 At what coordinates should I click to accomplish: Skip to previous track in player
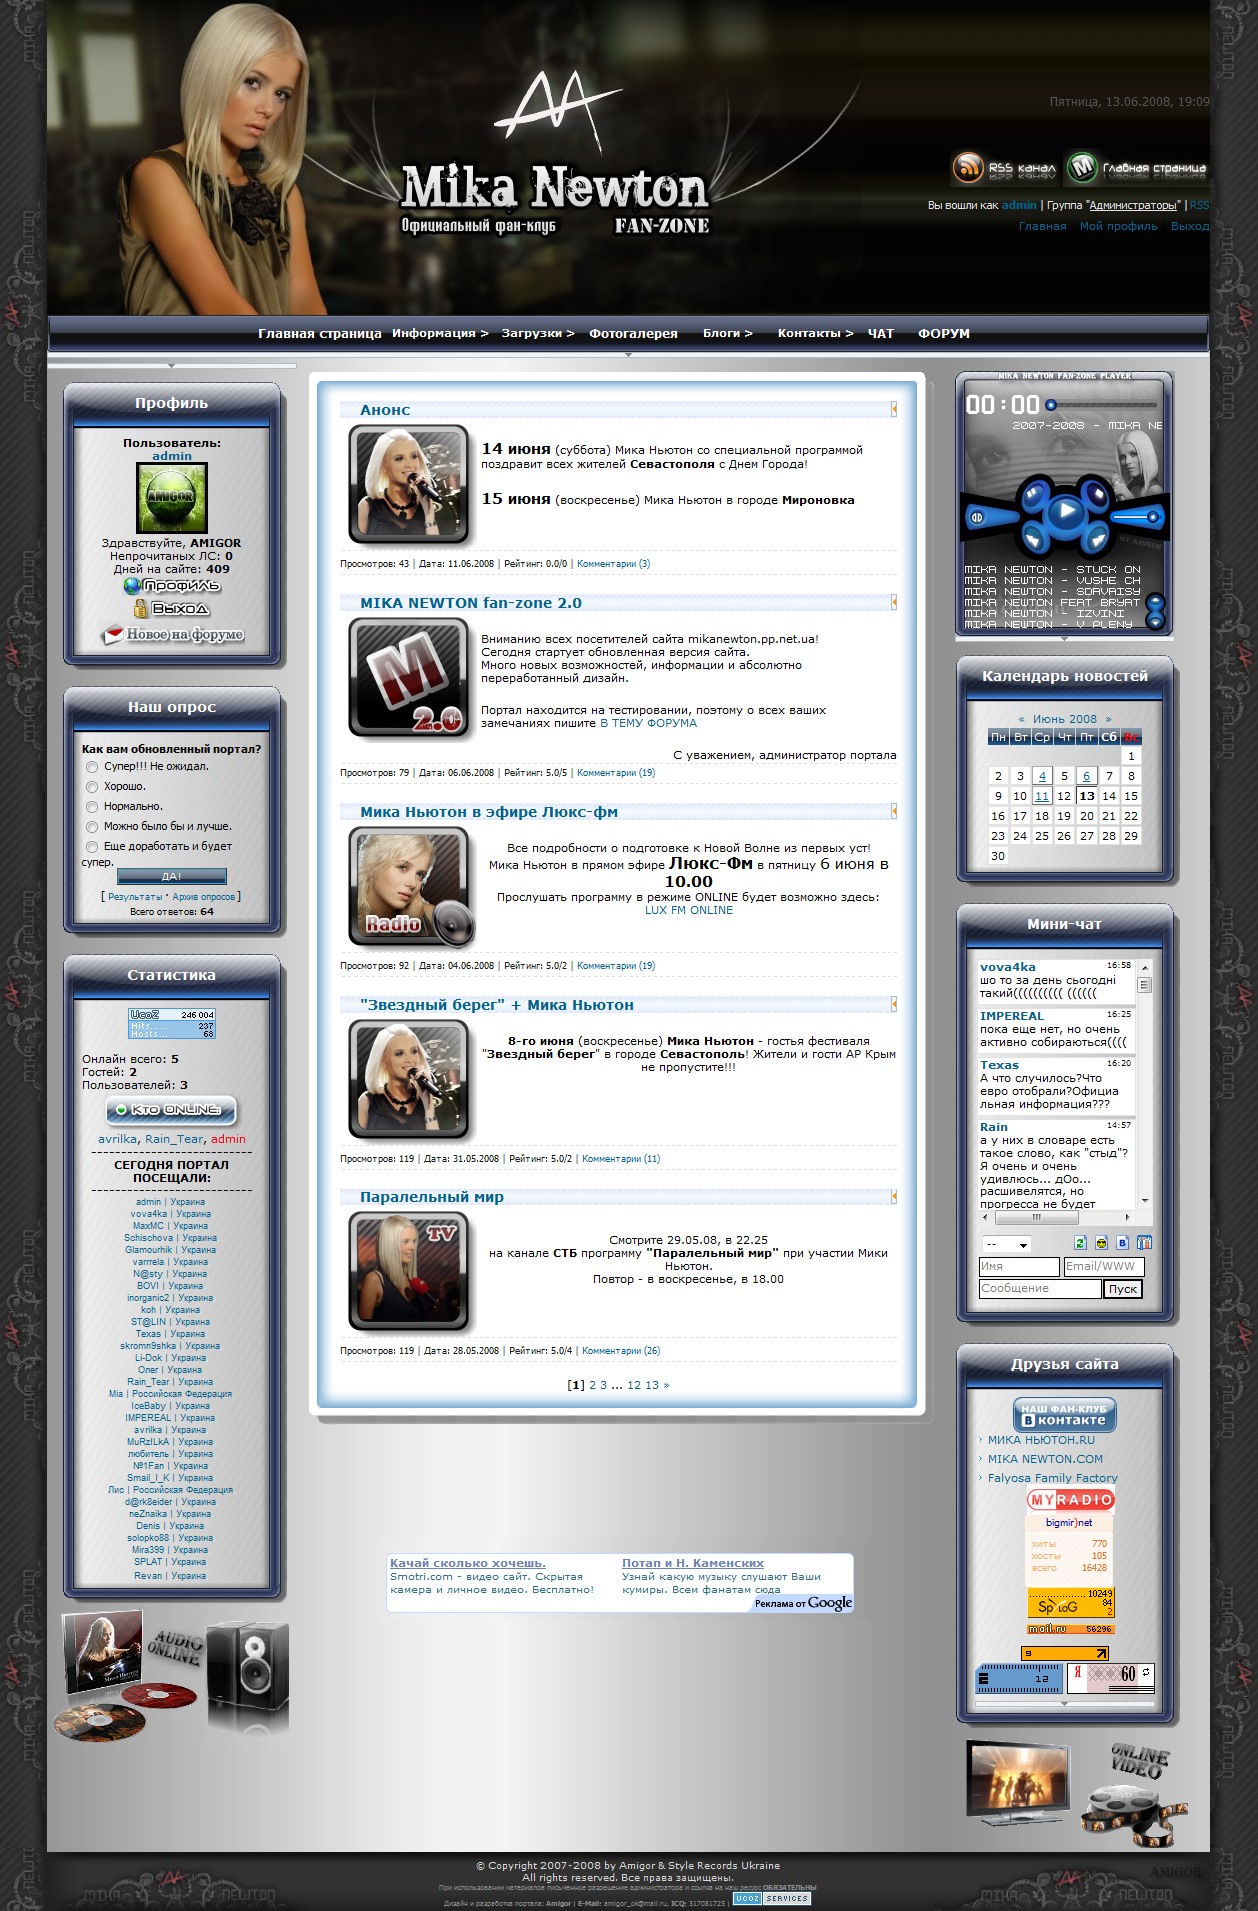(1035, 538)
